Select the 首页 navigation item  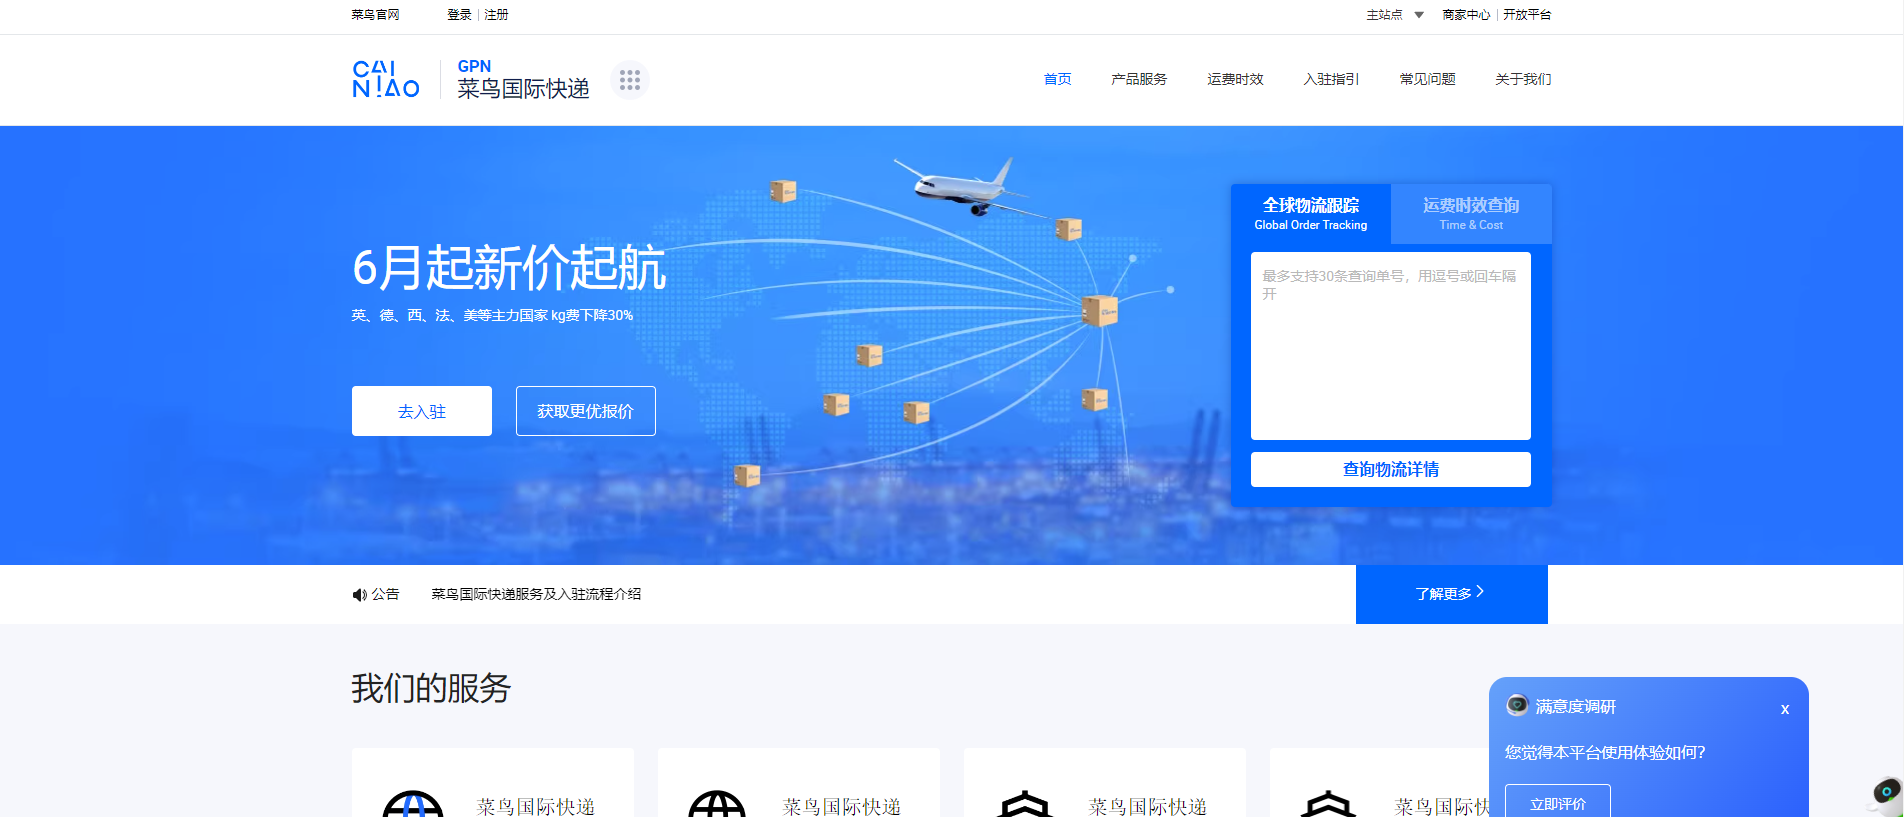(1057, 79)
